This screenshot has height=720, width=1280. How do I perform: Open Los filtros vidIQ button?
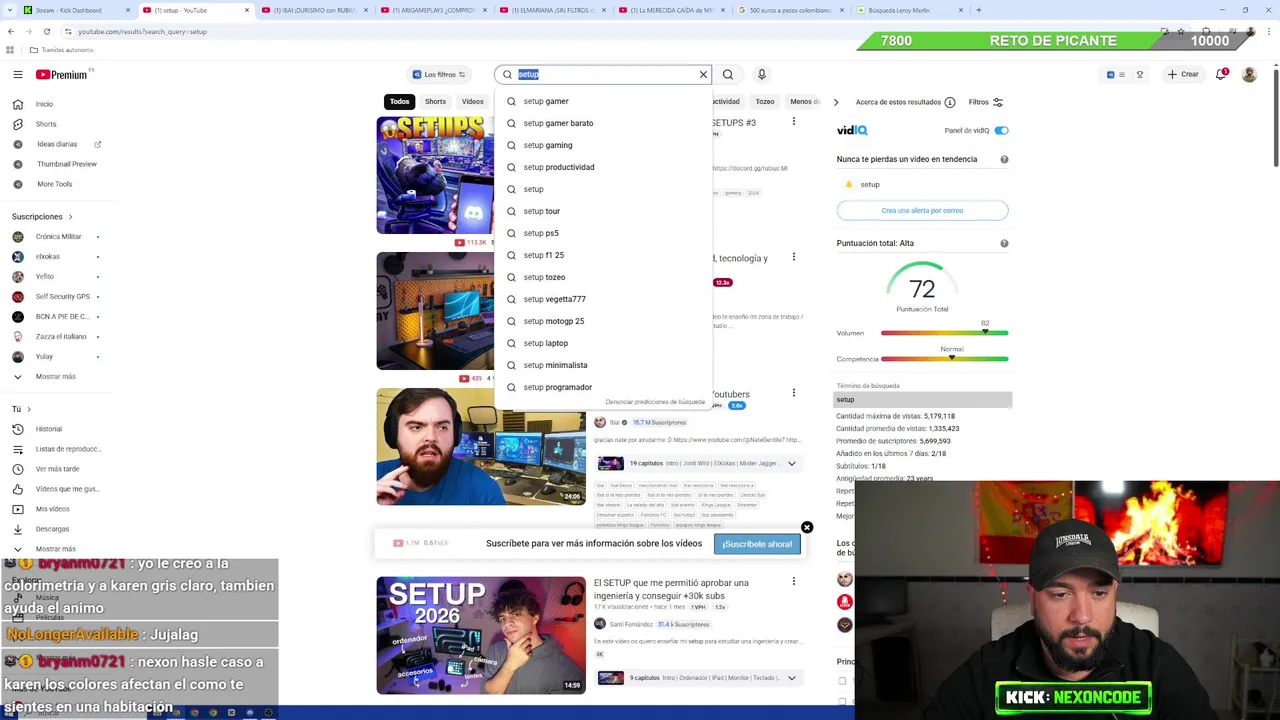(x=439, y=74)
